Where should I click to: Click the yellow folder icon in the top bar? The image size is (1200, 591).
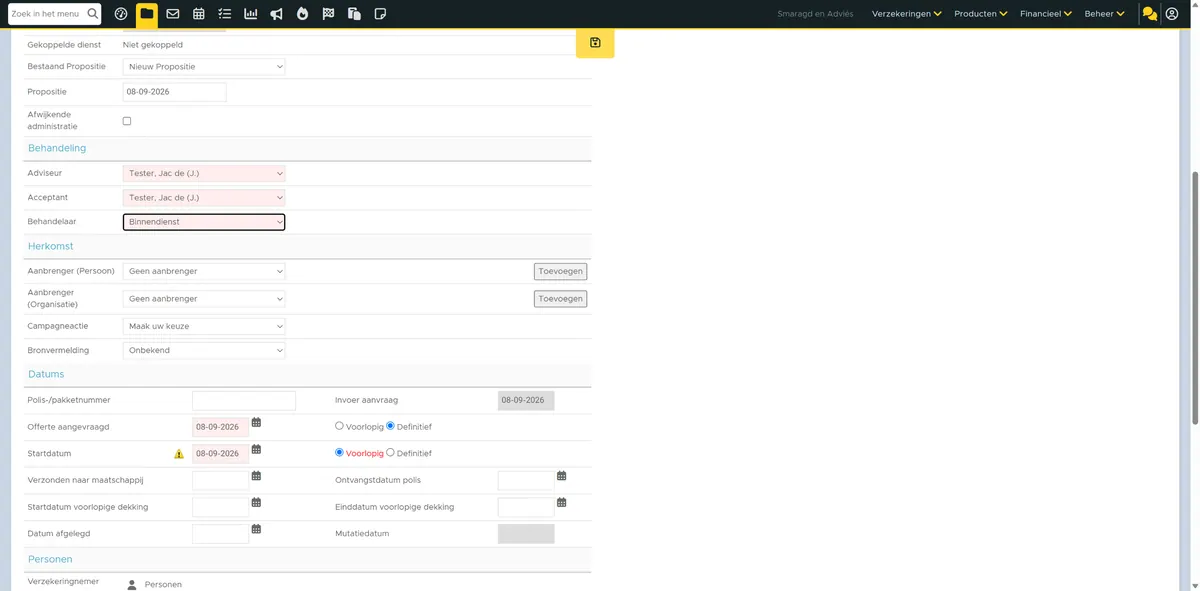tap(147, 14)
